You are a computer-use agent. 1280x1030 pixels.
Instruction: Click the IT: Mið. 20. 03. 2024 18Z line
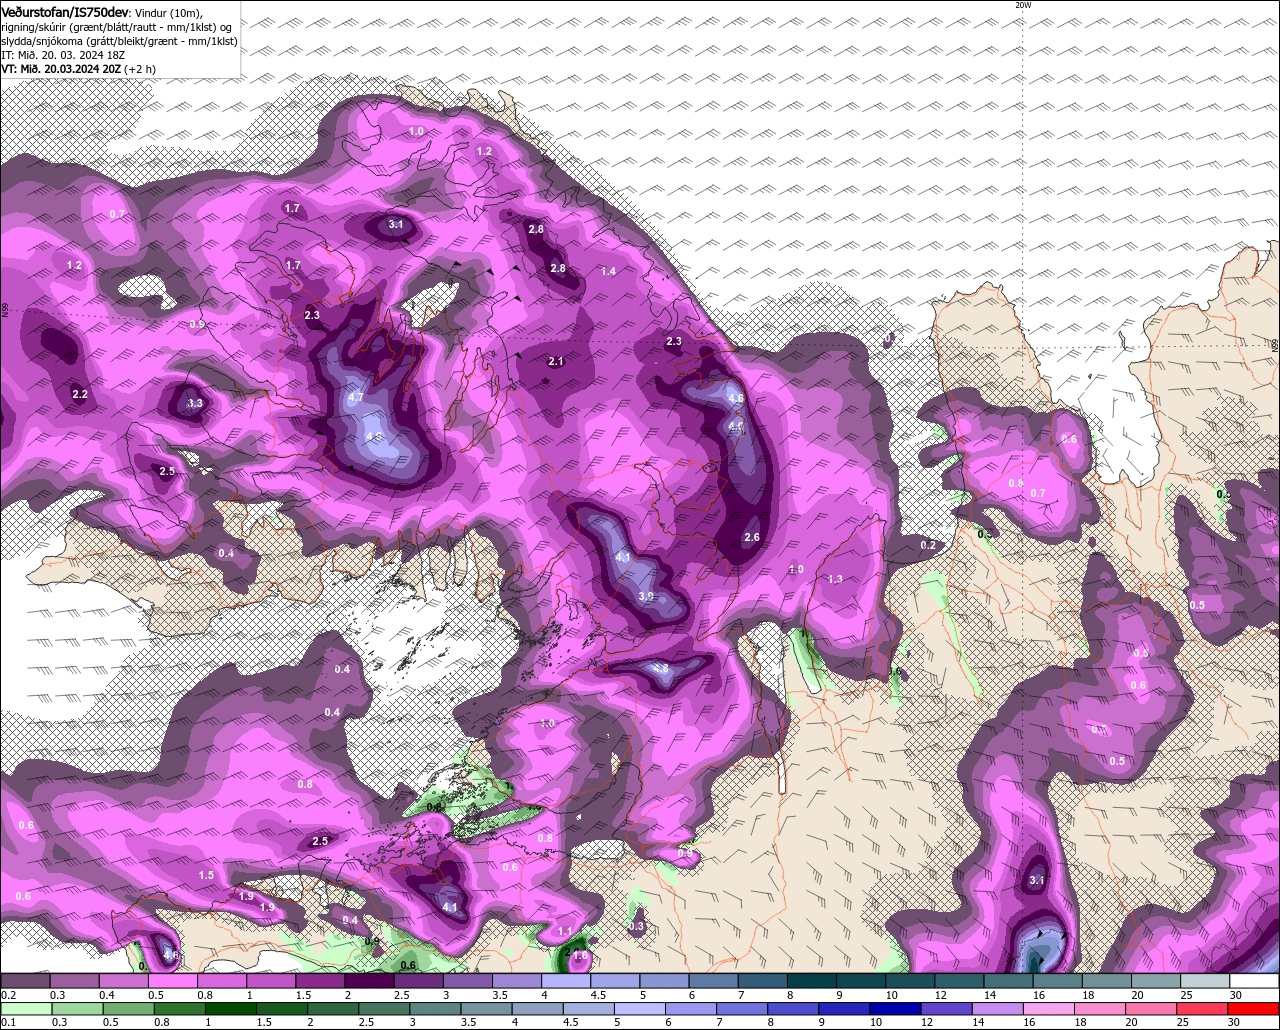[x=63, y=55]
